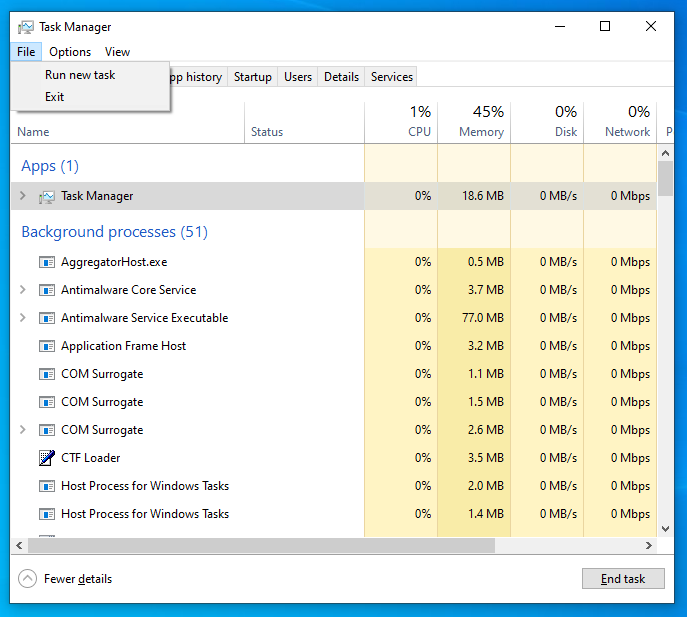Image resolution: width=687 pixels, height=617 pixels.
Task: Expand the Task Manager app row
Action: [x=23, y=196]
